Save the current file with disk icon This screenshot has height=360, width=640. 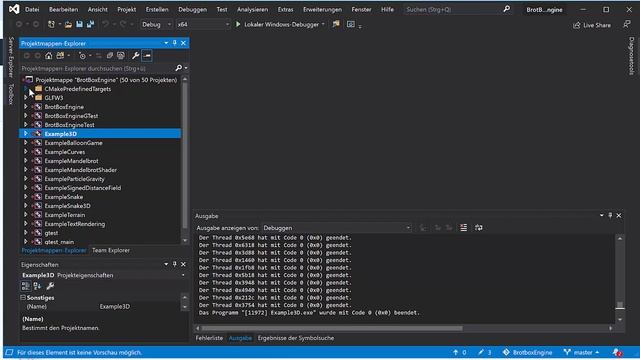79,24
